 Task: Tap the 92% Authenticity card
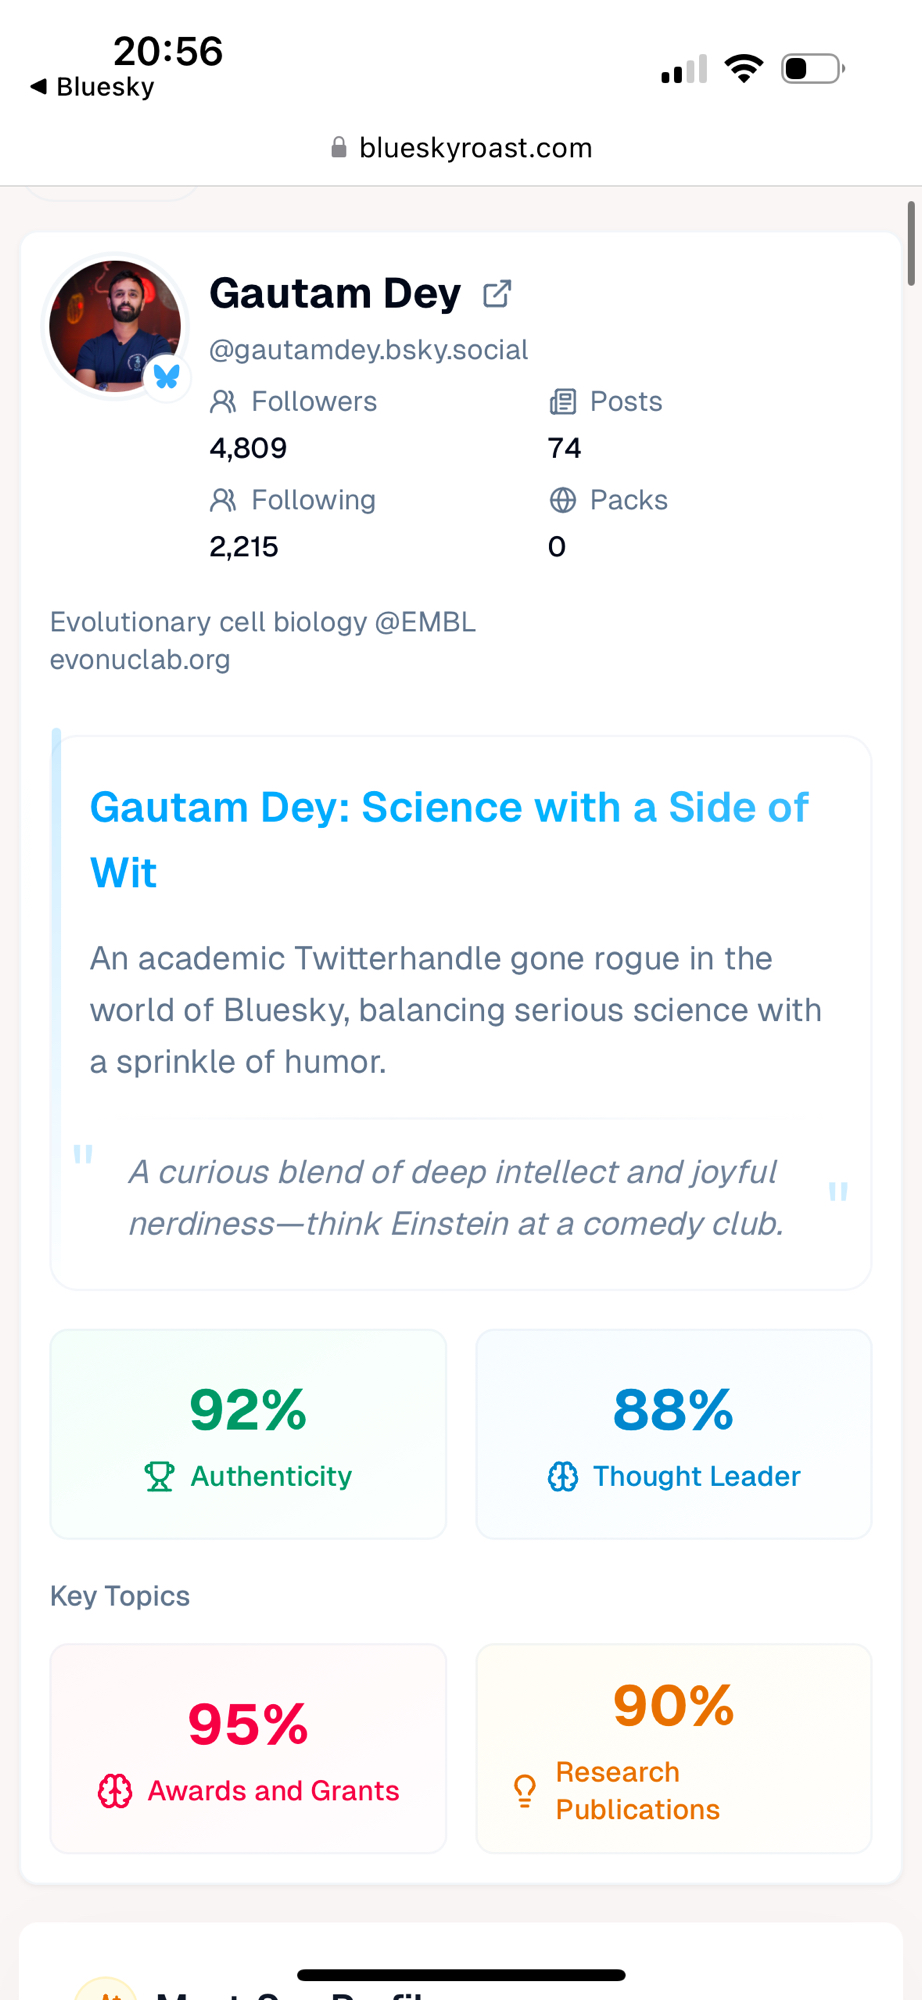pyautogui.click(x=248, y=1433)
